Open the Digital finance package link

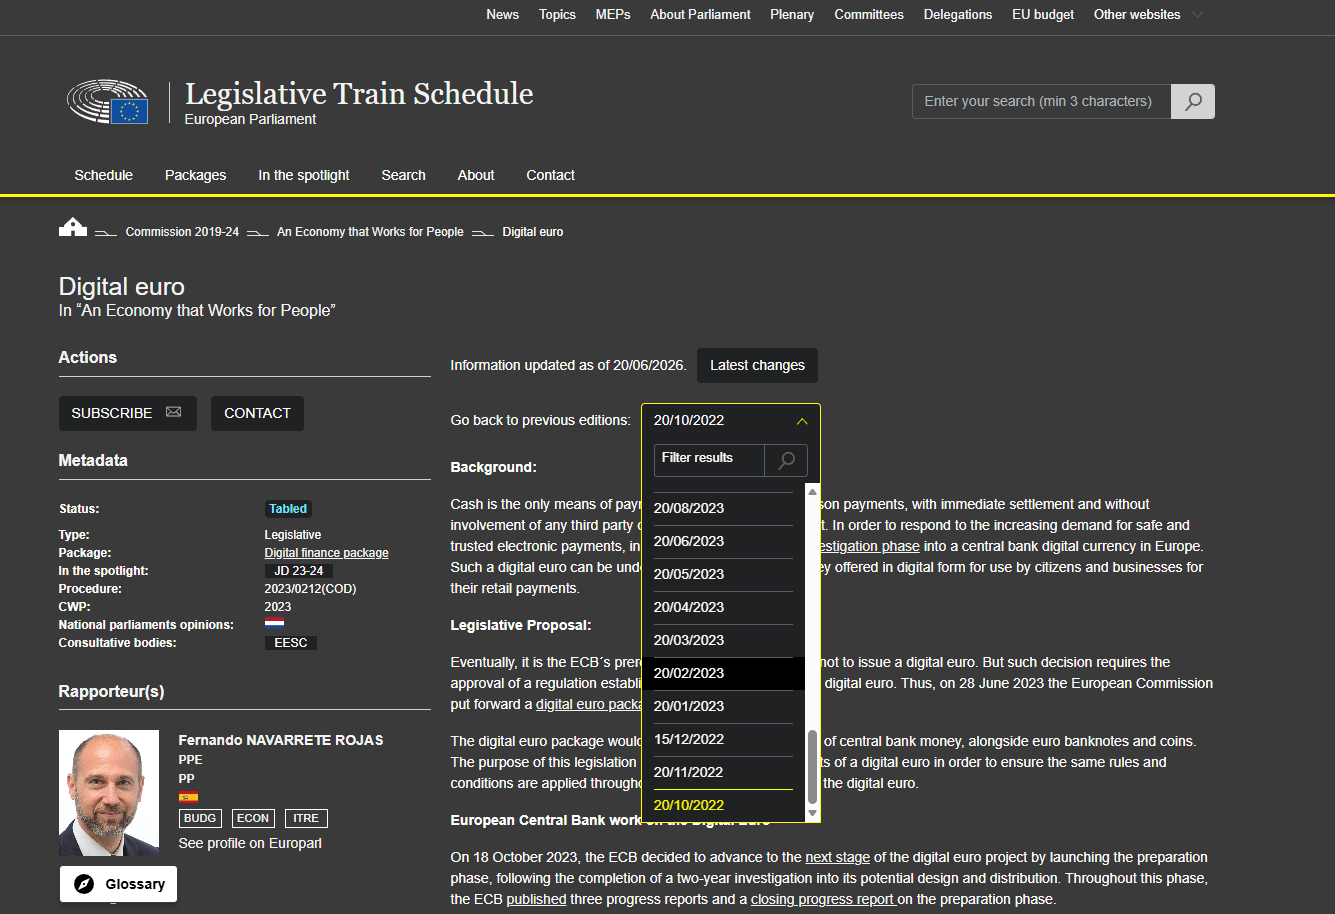pyautogui.click(x=326, y=553)
